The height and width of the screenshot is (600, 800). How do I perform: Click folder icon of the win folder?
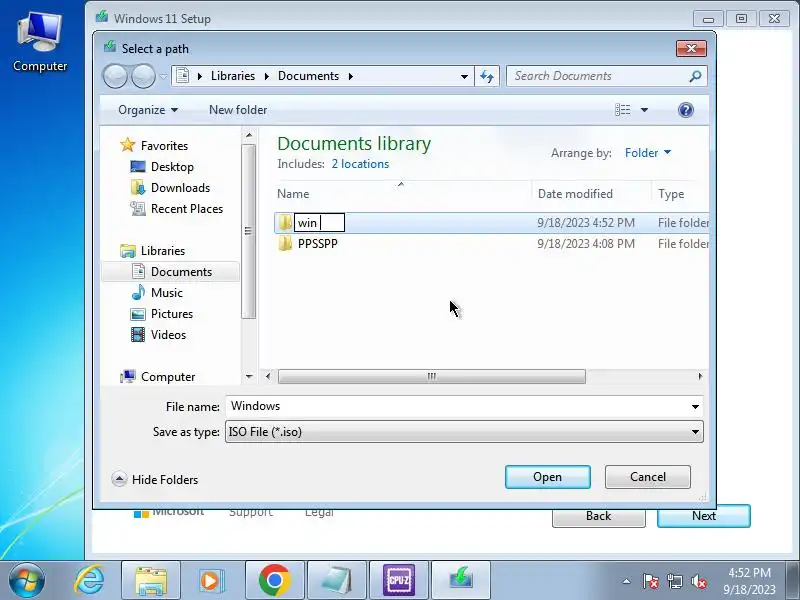point(285,222)
